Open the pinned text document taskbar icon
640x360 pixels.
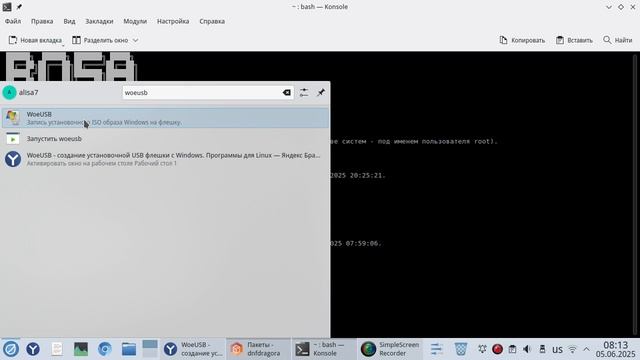point(57,349)
